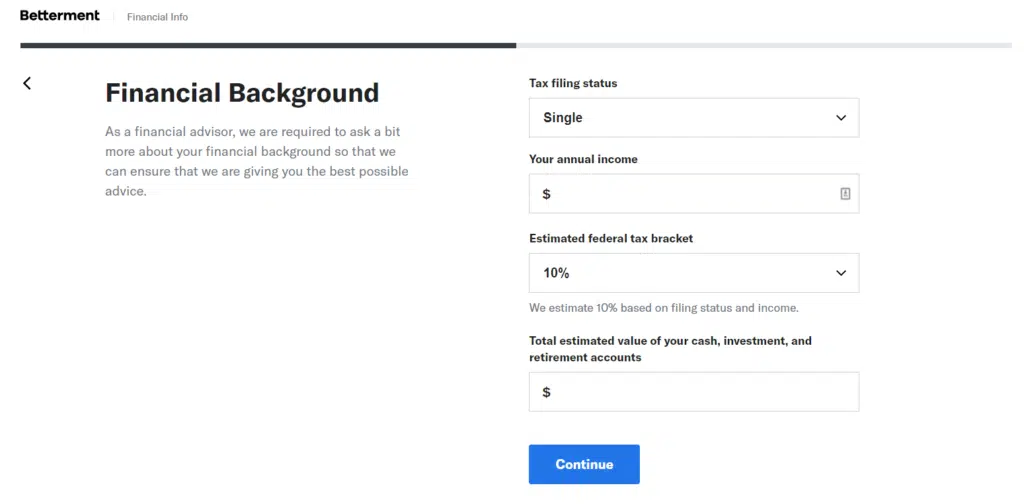Click the chevron arrow in tax bracket field
1024x504 pixels.
click(x=840, y=273)
